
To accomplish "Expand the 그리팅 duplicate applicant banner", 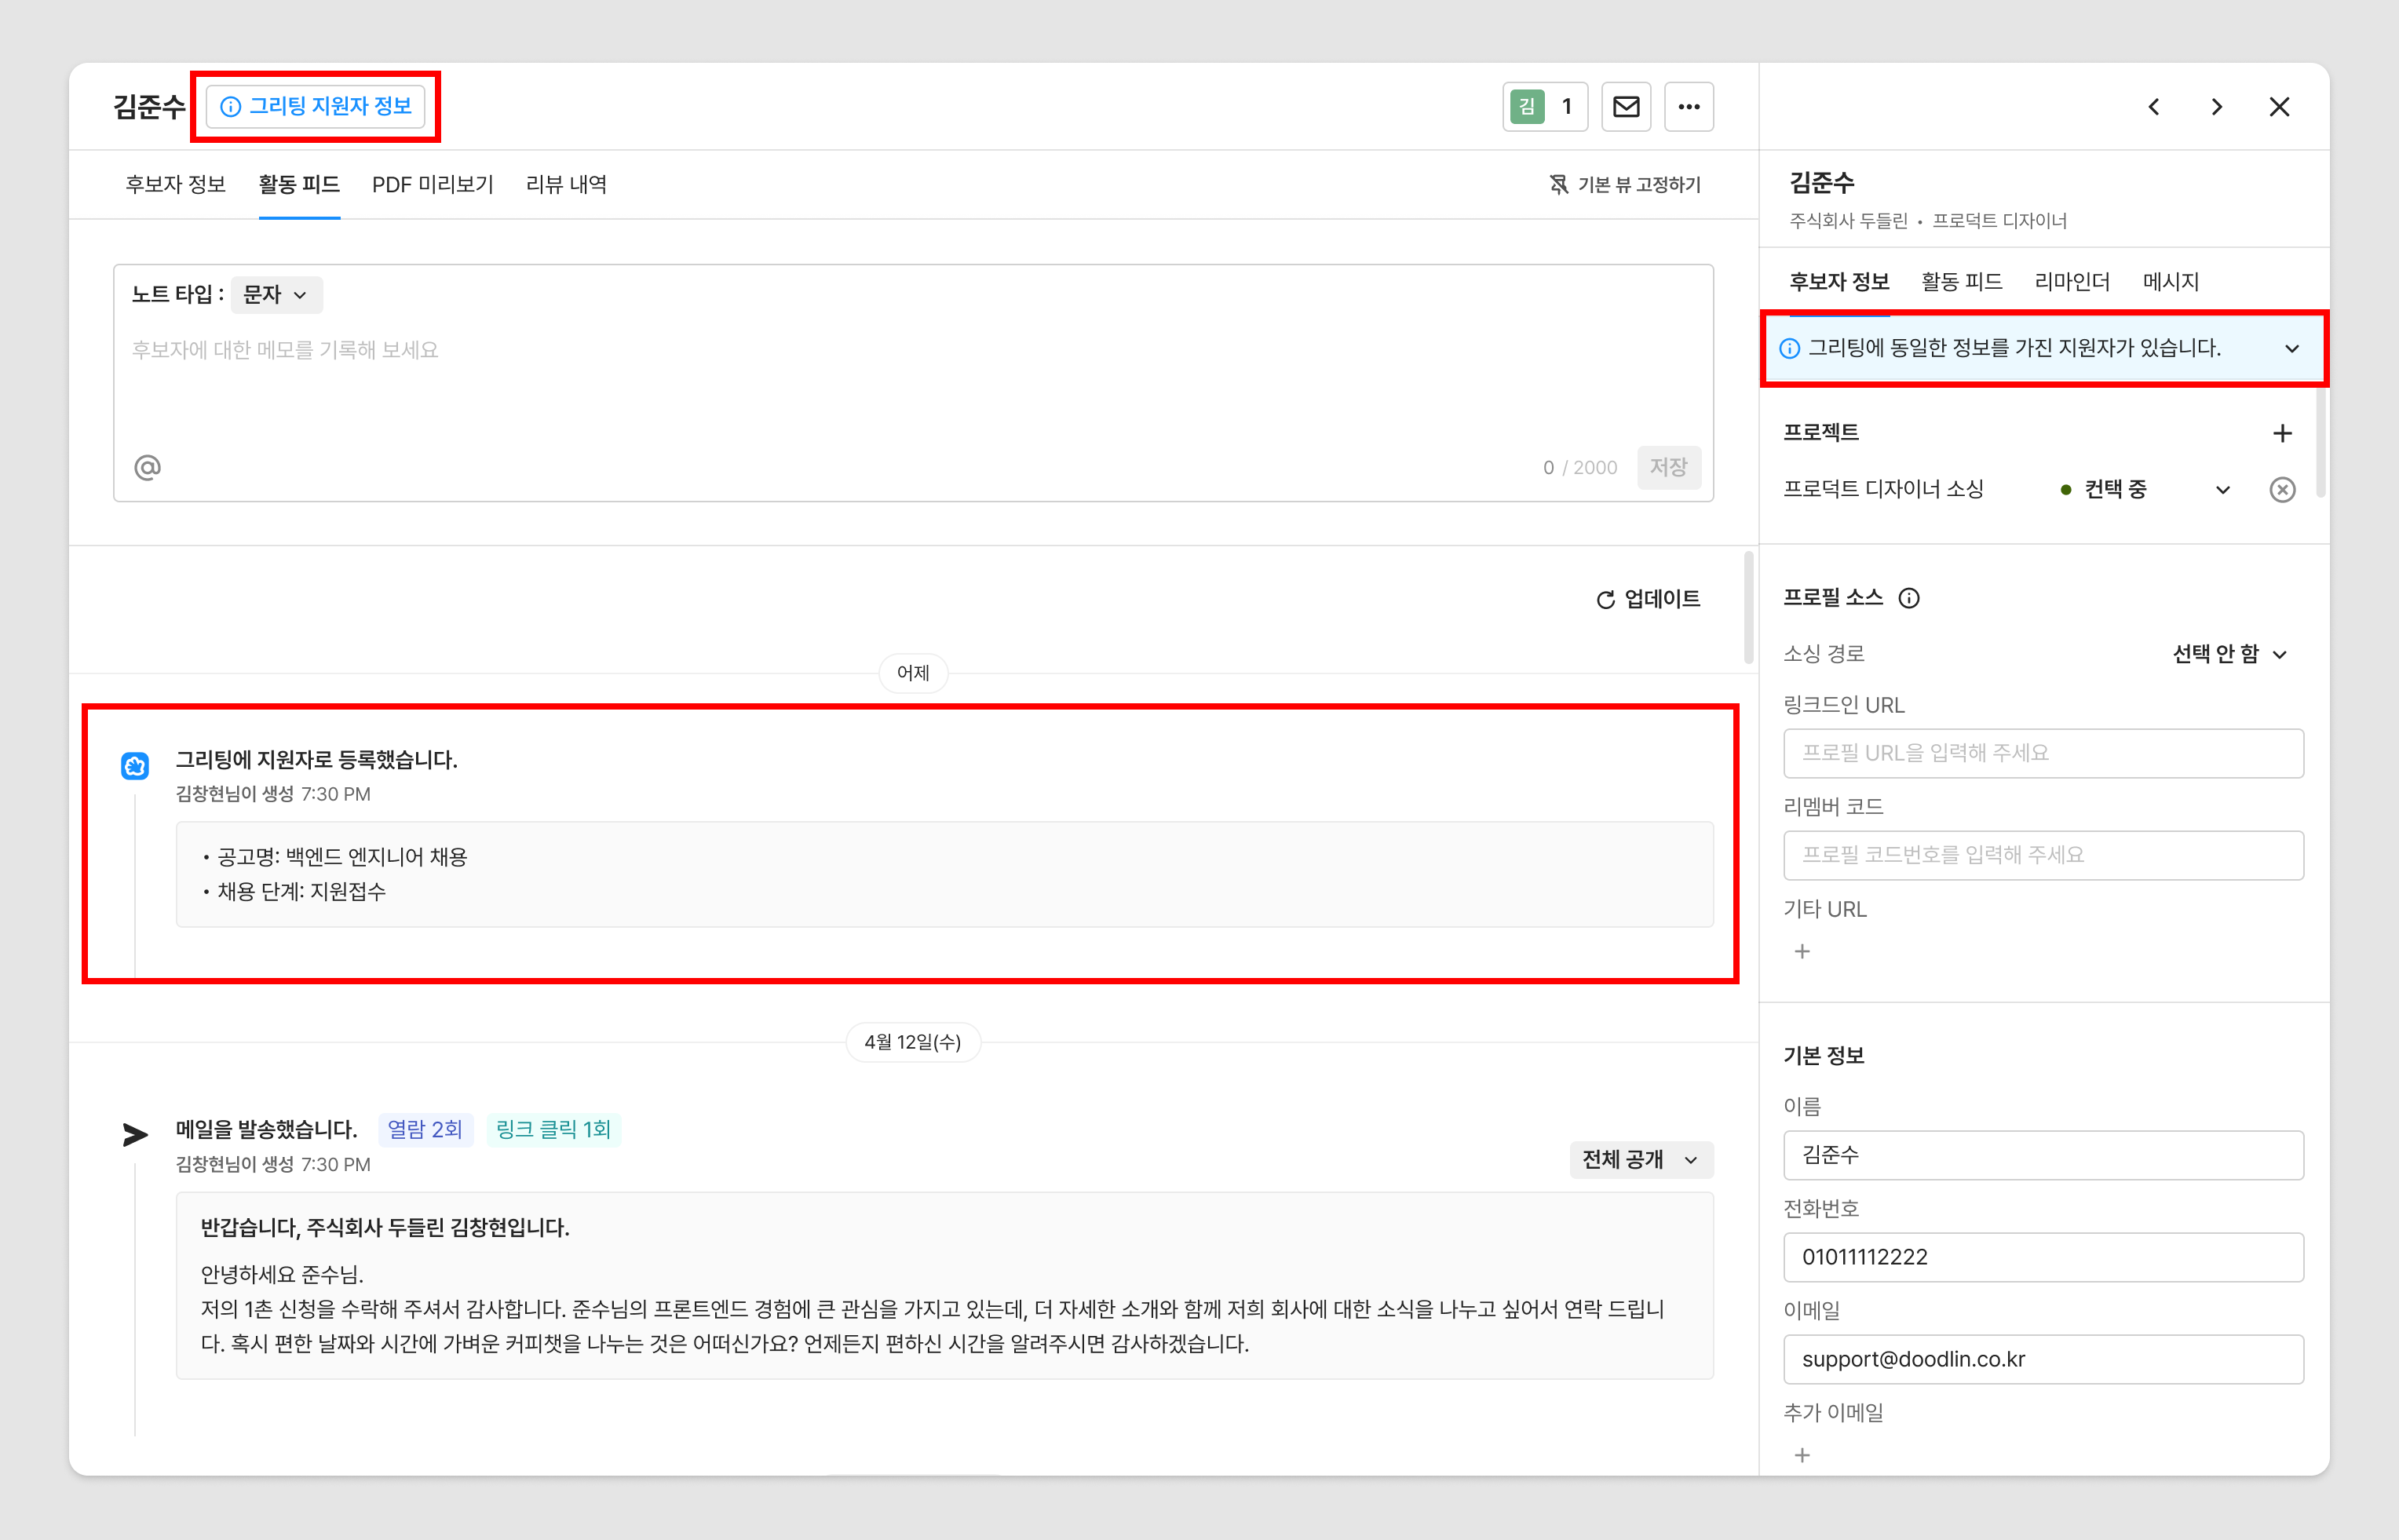I will click(2291, 349).
